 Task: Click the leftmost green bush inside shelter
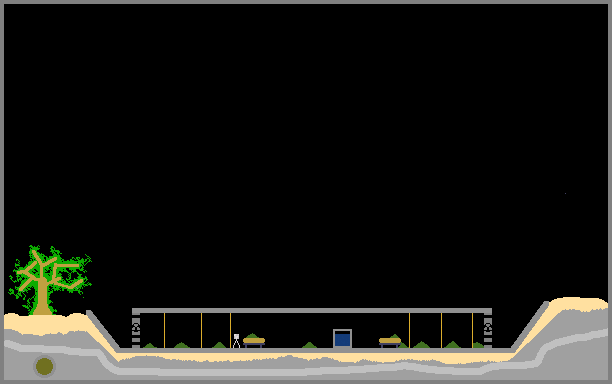point(149,345)
